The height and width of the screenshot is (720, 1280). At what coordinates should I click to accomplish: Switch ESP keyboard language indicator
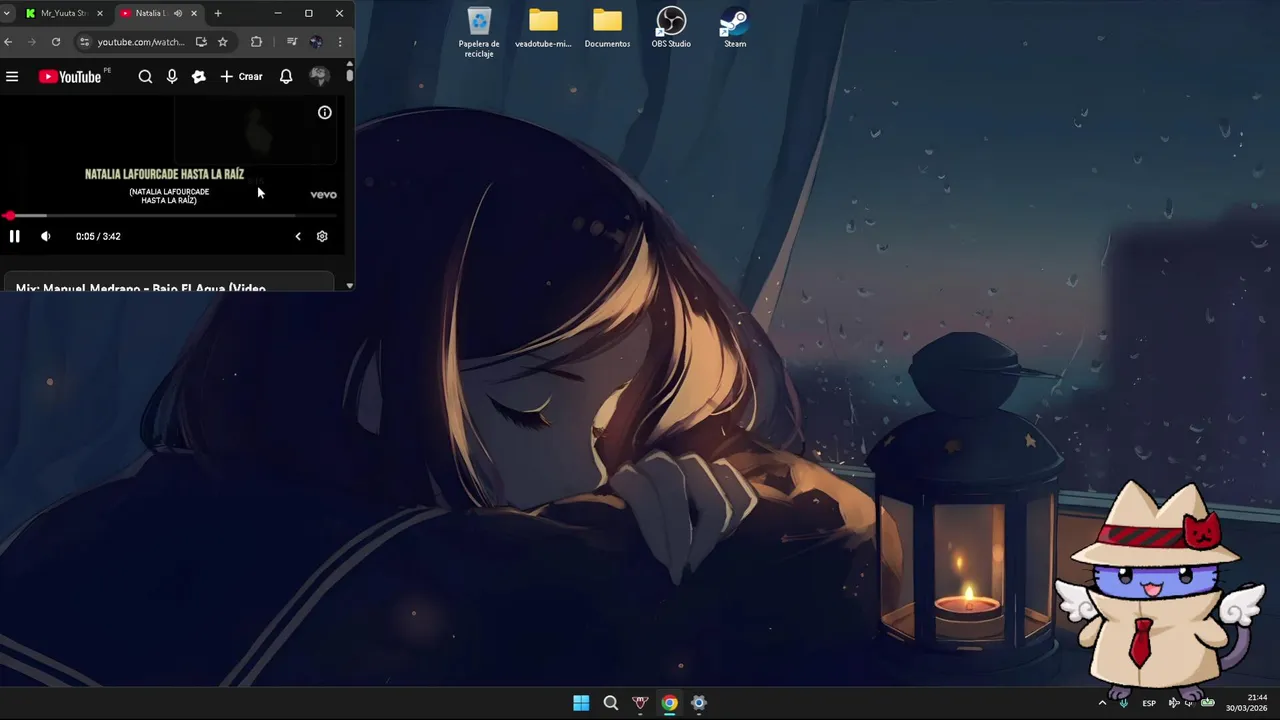(x=1149, y=703)
